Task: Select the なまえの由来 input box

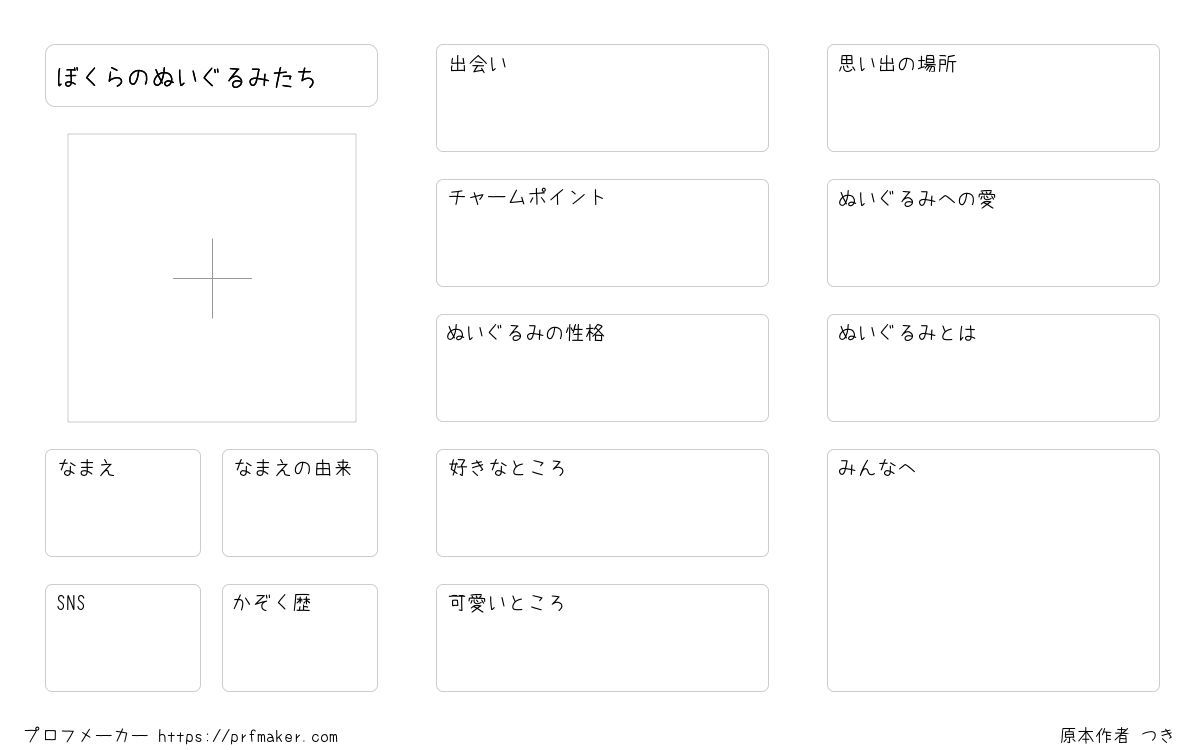Action: (300, 503)
